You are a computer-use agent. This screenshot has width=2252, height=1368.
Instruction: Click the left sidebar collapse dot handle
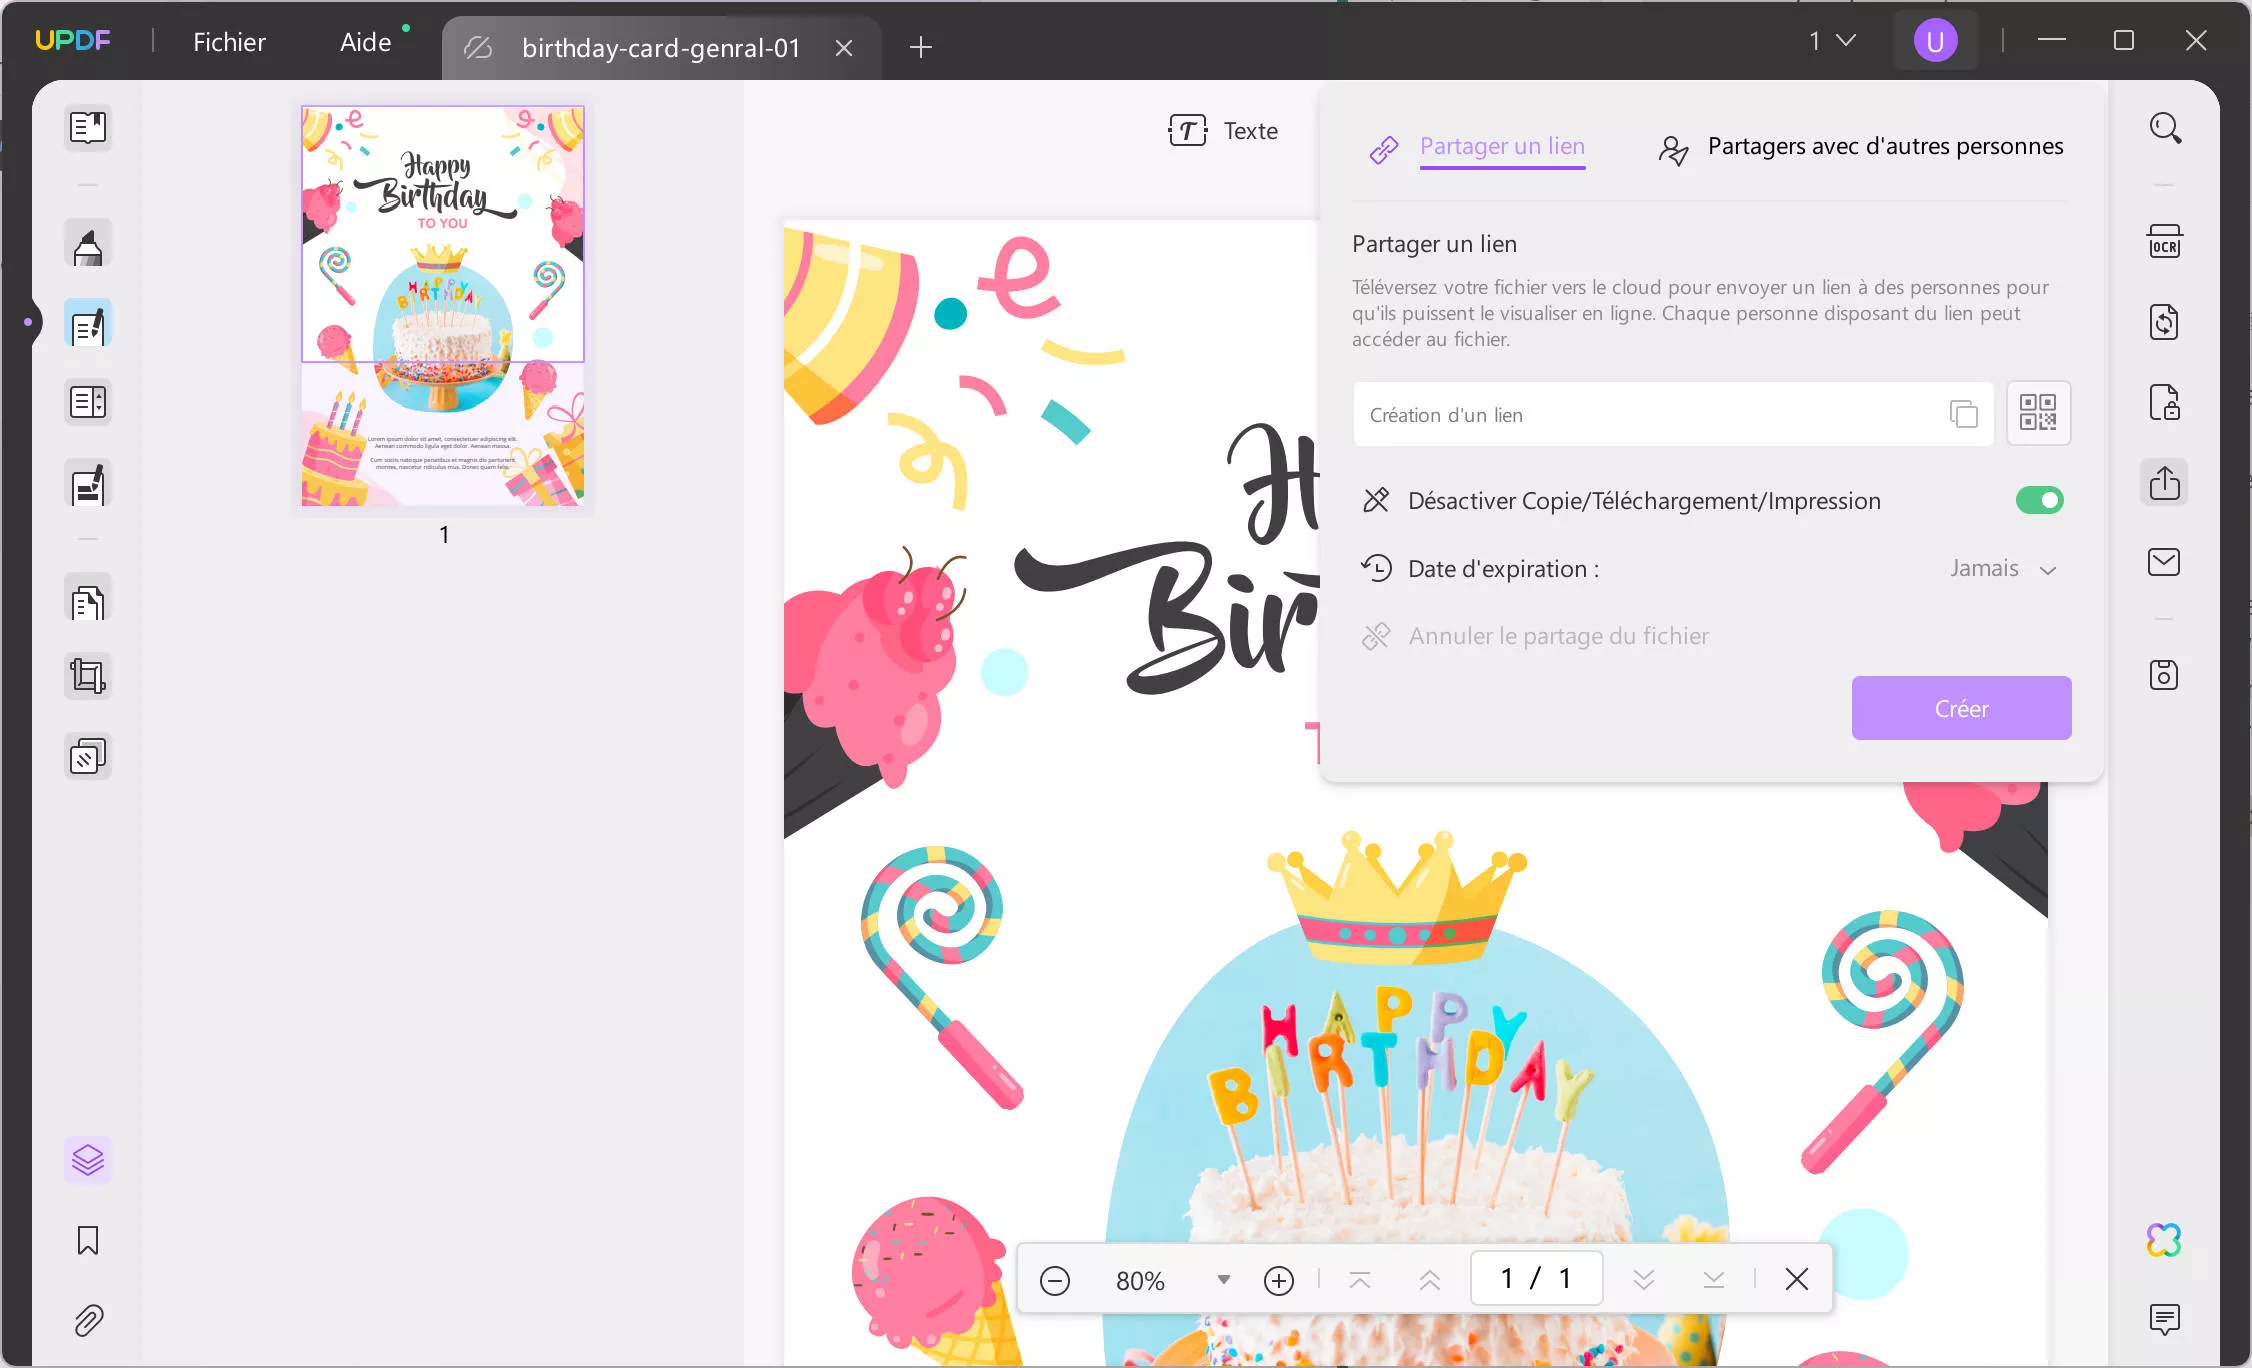(x=28, y=322)
